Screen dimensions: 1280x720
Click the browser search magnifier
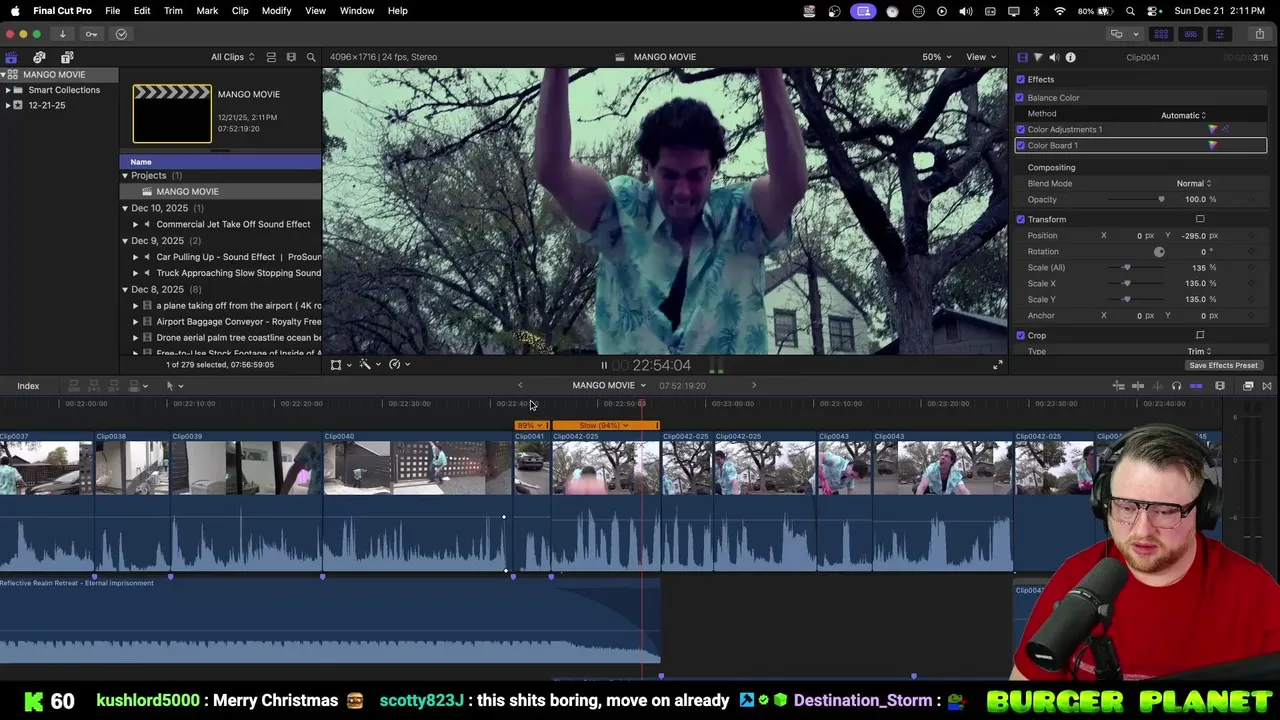[x=311, y=57]
